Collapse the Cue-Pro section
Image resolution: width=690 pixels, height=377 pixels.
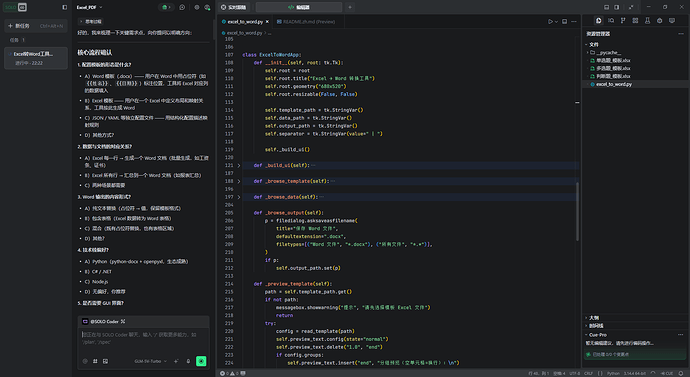coord(596,335)
